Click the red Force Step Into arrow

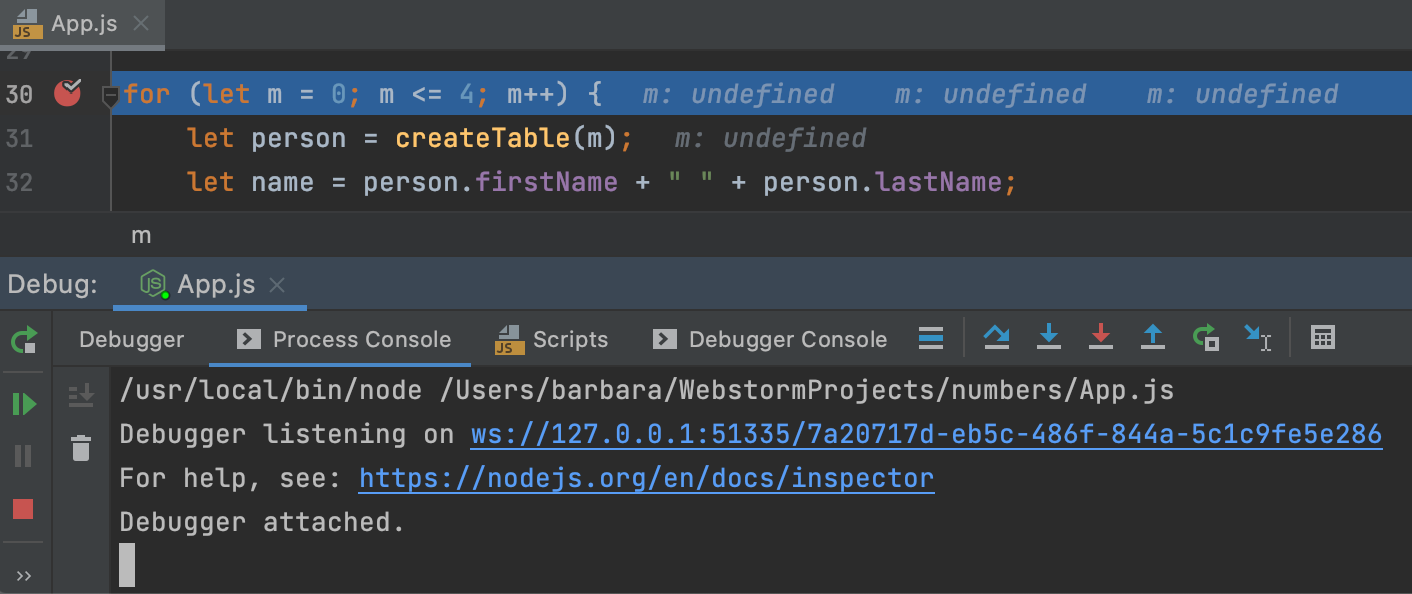click(x=1100, y=338)
